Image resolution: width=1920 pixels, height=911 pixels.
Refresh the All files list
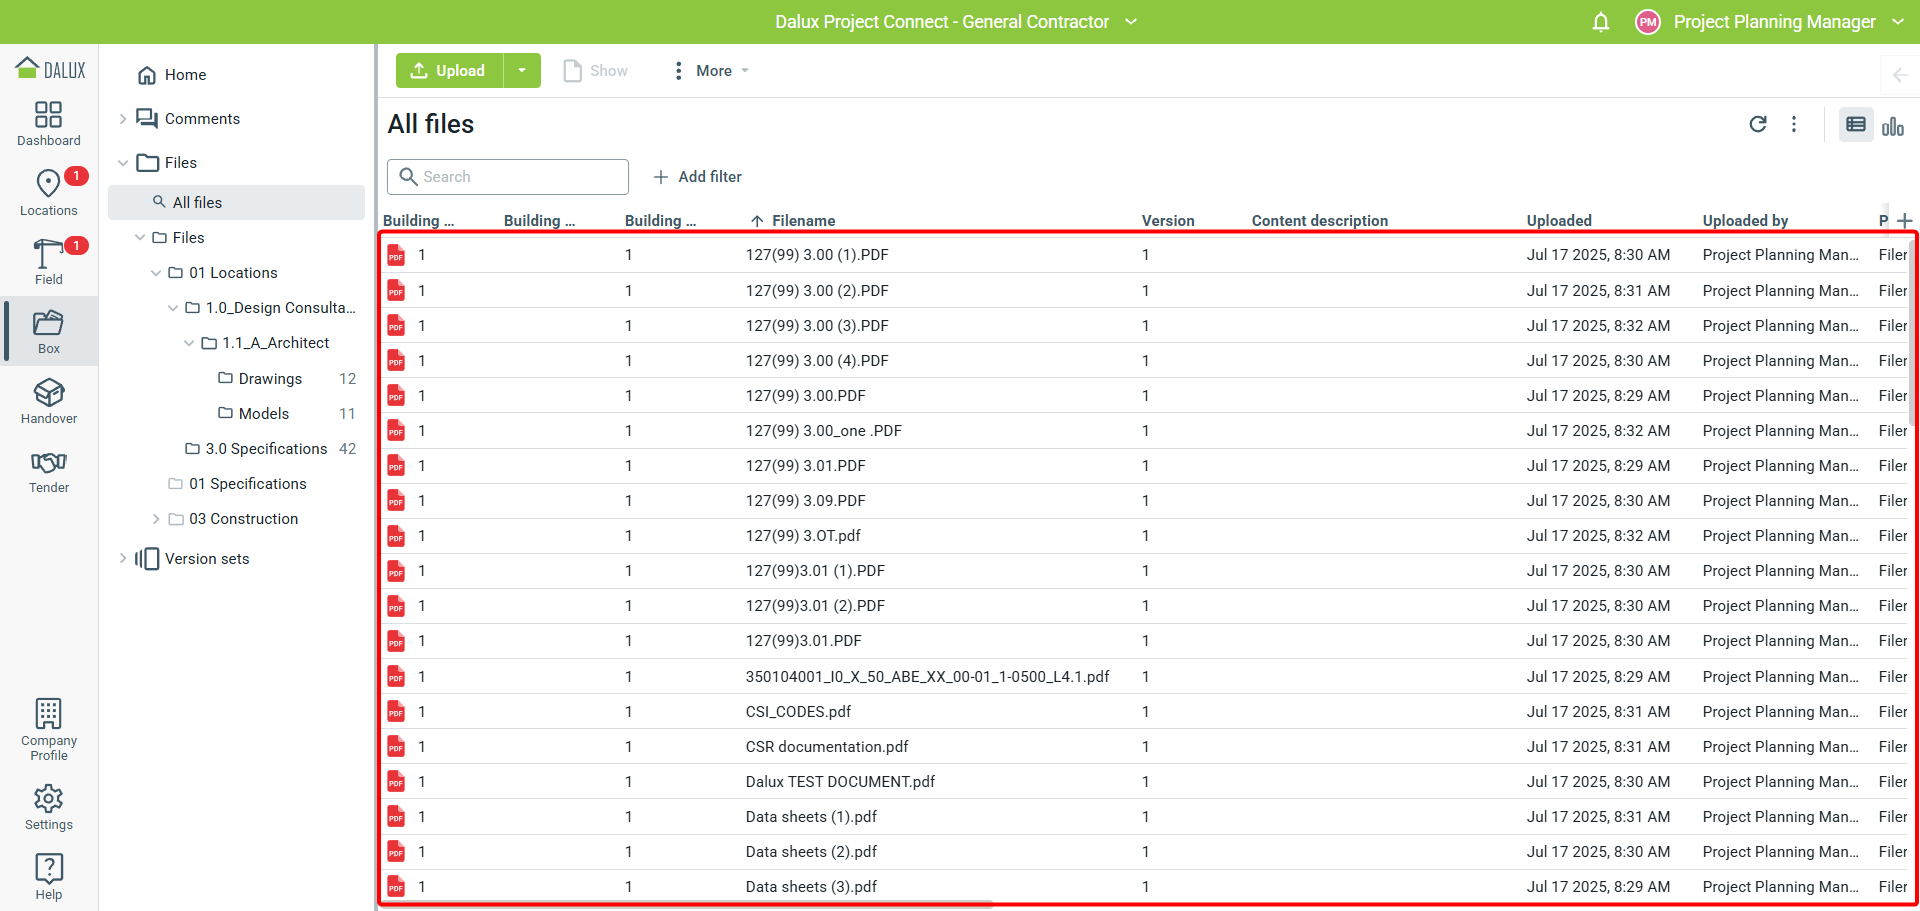click(x=1757, y=124)
